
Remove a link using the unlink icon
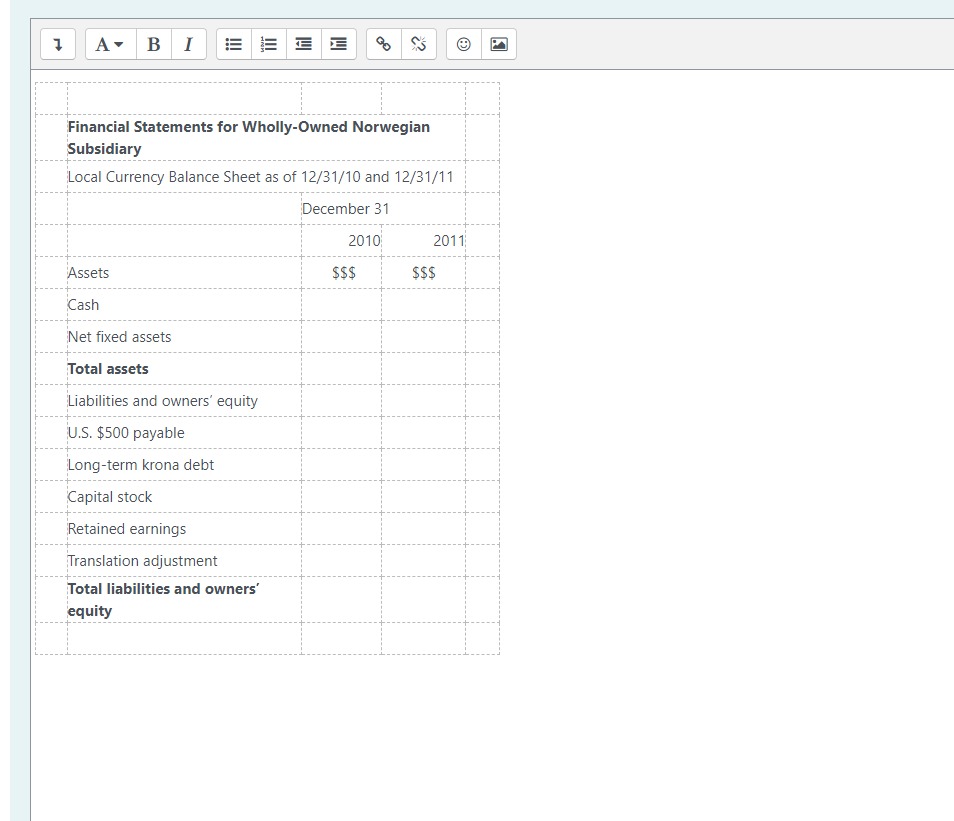[418, 44]
